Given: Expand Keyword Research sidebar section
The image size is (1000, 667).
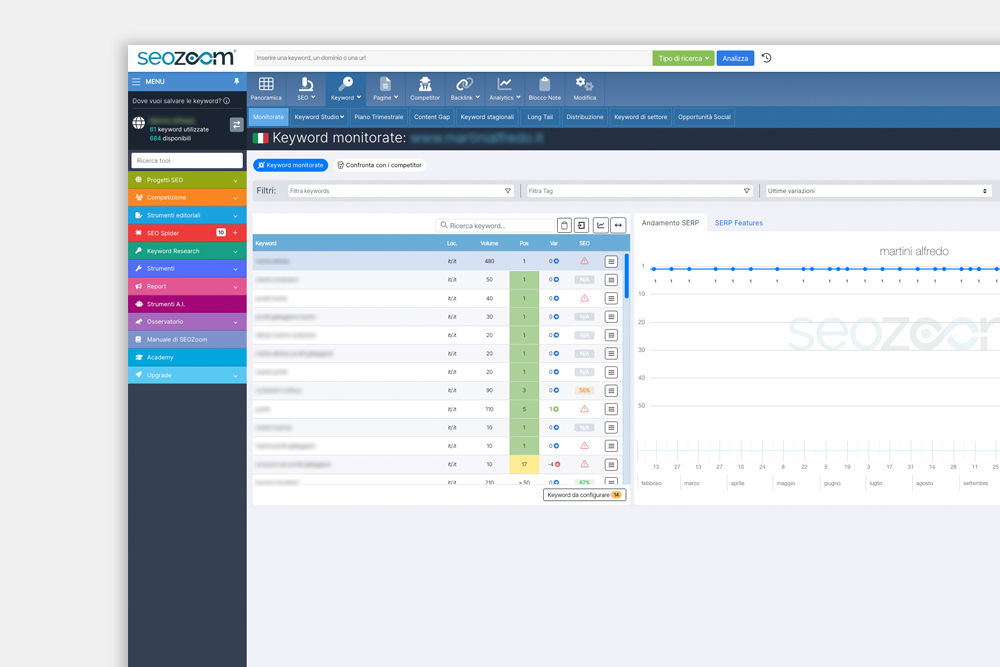Looking at the screenshot, I should coord(187,251).
